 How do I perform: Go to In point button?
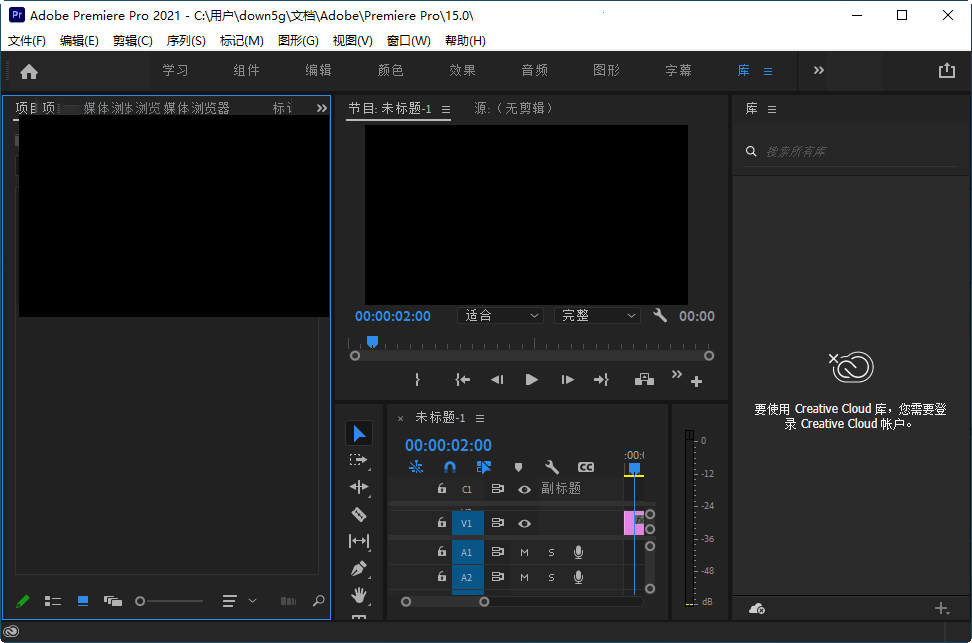462,379
